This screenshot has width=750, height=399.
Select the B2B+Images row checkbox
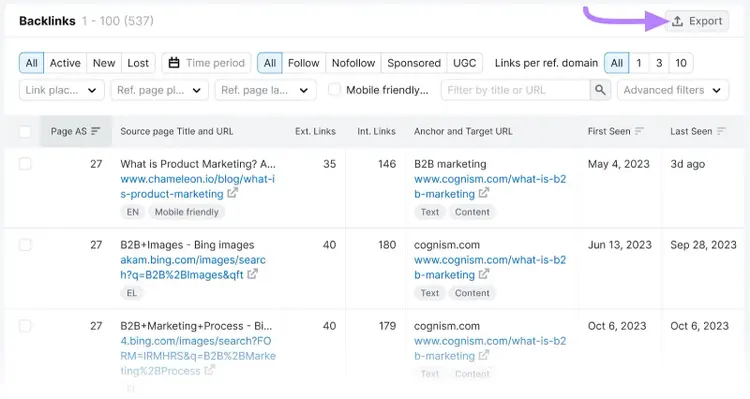(x=25, y=245)
